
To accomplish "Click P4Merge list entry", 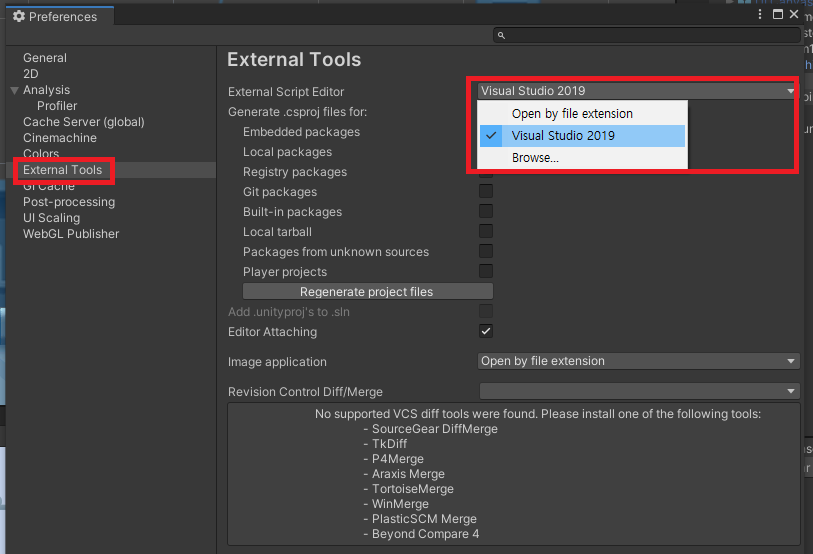I will (x=398, y=459).
